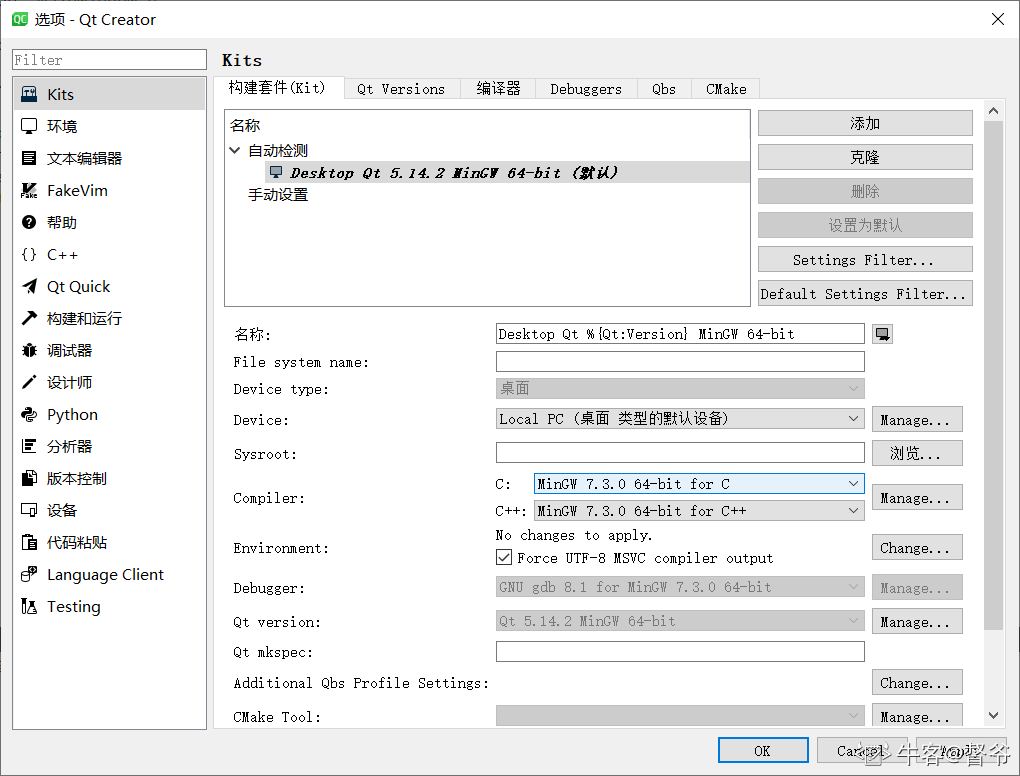Click the scroll-down arrow of Kits panel
This screenshot has width=1020, height=776.
pos(993,715)
